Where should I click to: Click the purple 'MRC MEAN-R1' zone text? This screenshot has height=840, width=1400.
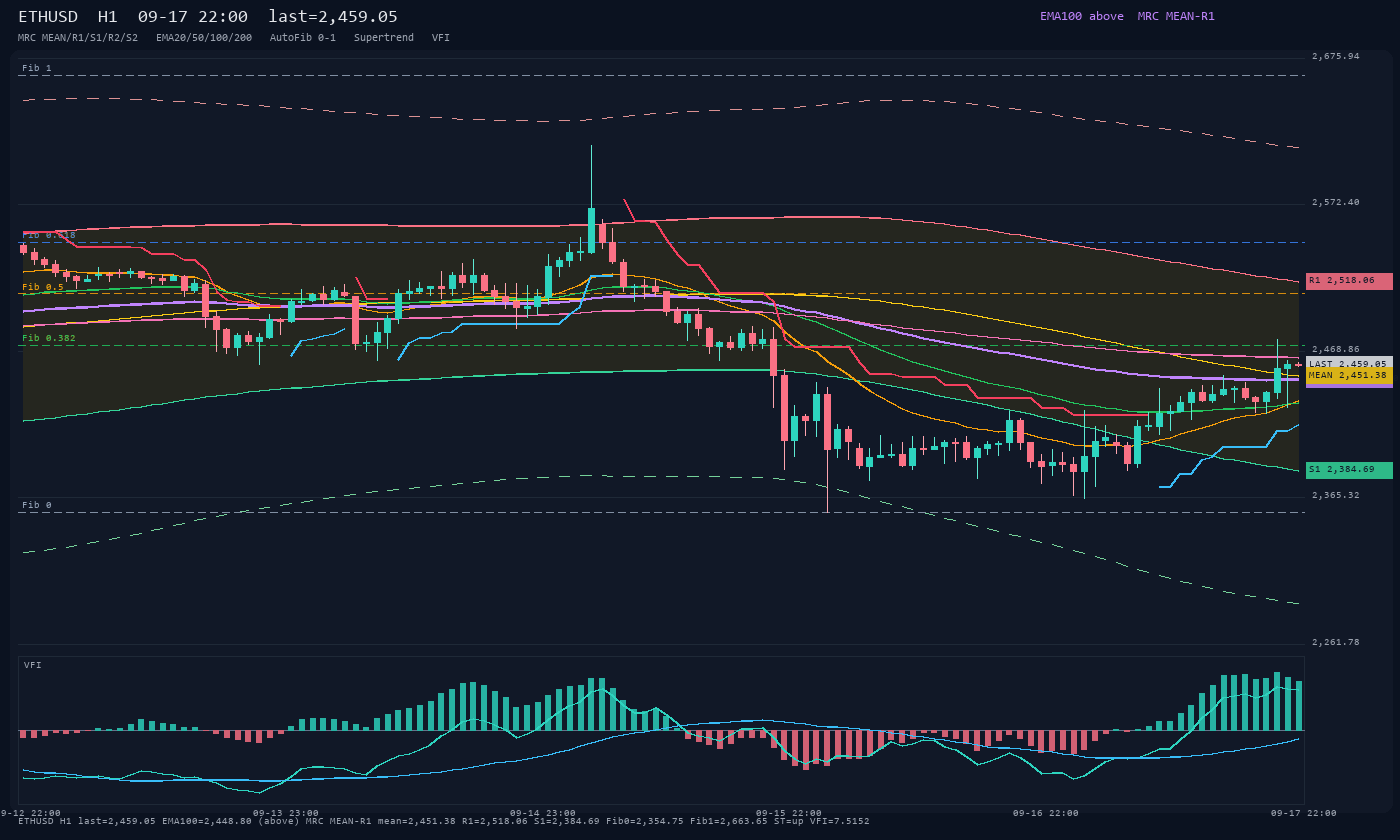point(1176,16)
